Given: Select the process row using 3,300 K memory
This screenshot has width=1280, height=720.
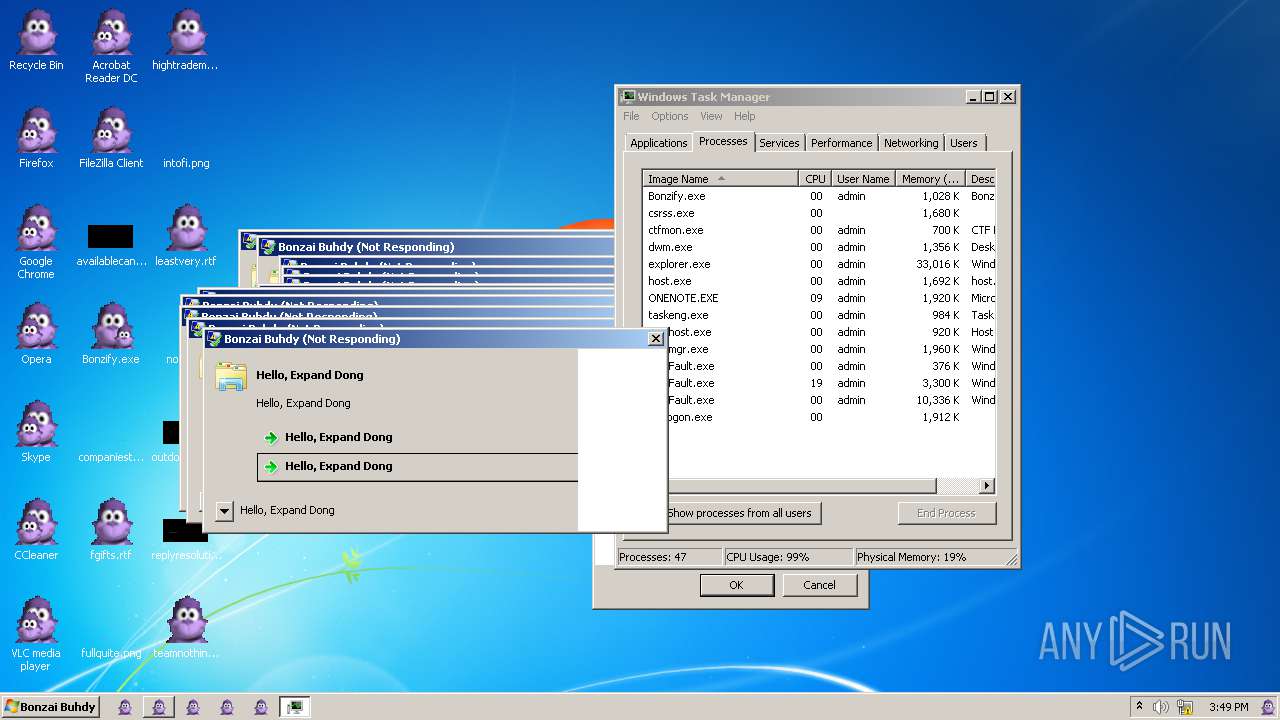Looking at the screenshot, I should (x=830, y=383).
